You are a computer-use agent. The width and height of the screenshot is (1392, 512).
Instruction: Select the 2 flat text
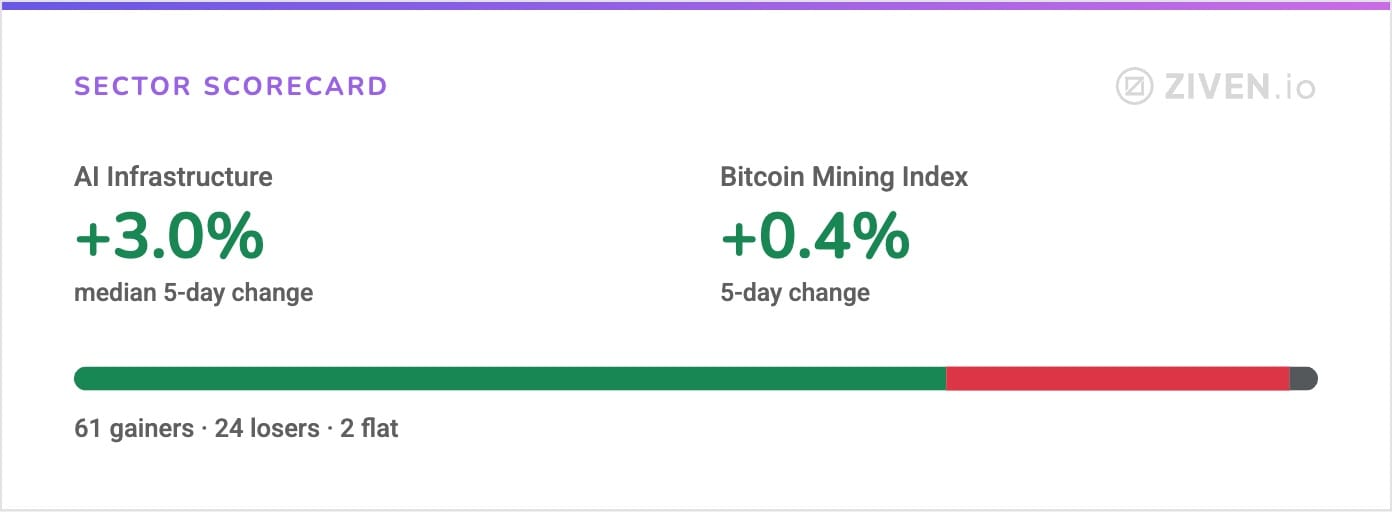369,429
